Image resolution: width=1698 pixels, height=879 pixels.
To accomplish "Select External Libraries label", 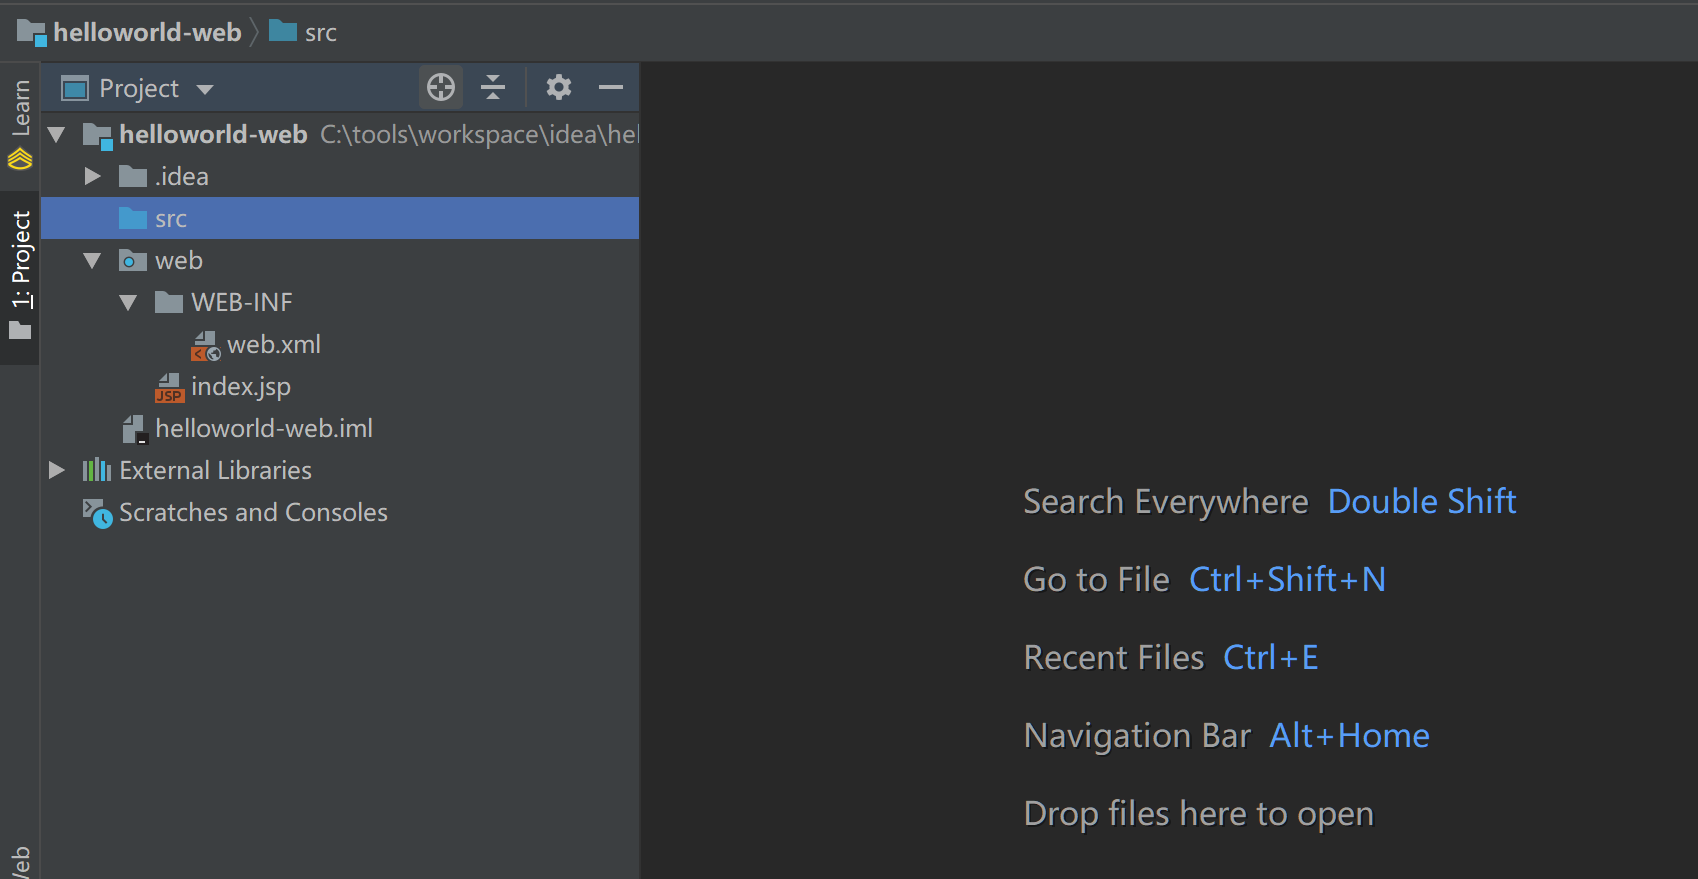I will coord(216,470).
